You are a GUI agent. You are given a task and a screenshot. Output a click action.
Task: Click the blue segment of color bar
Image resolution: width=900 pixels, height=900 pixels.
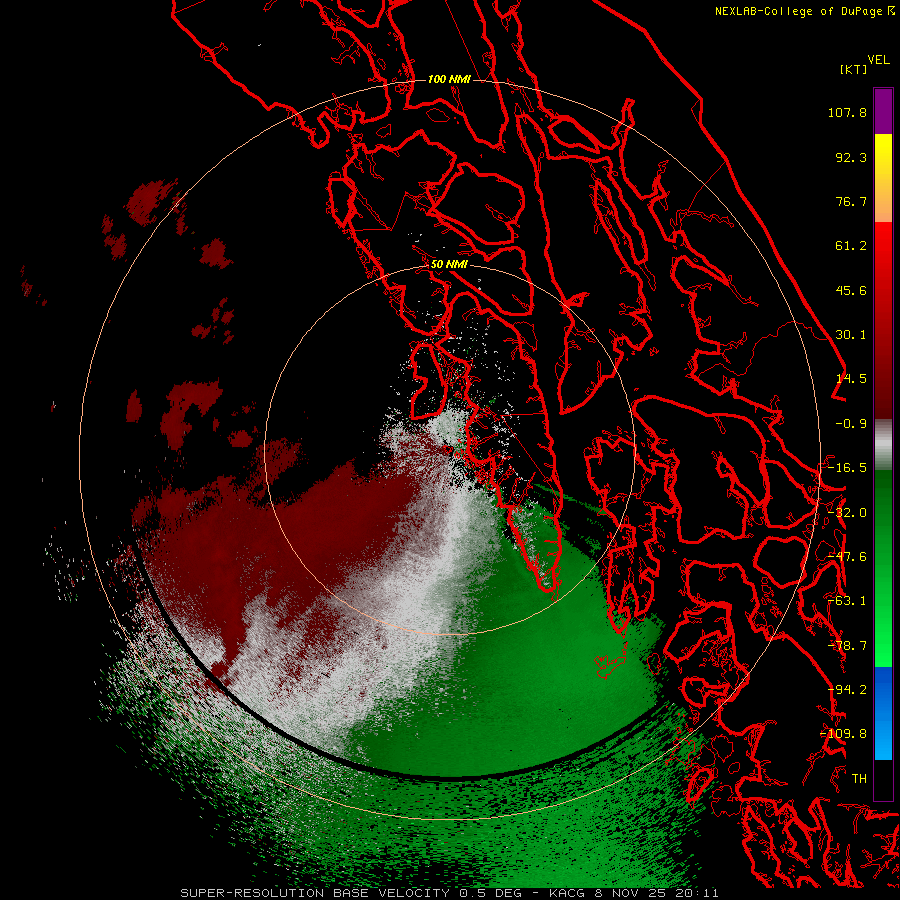(x=883, y=713)
